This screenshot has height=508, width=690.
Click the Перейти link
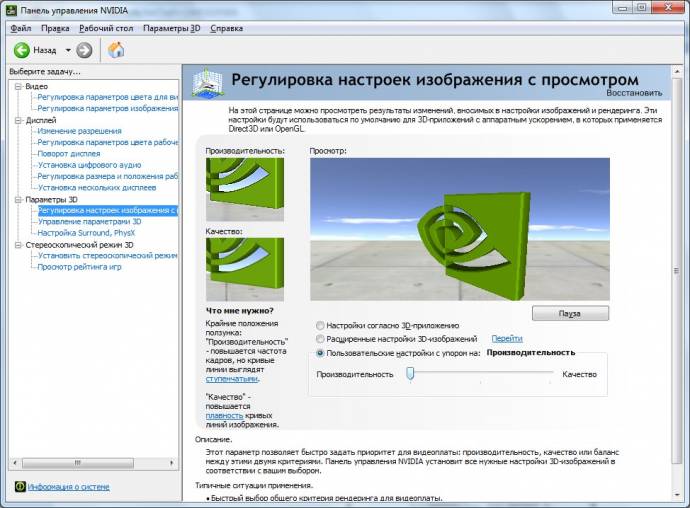[x=507, y=339]
